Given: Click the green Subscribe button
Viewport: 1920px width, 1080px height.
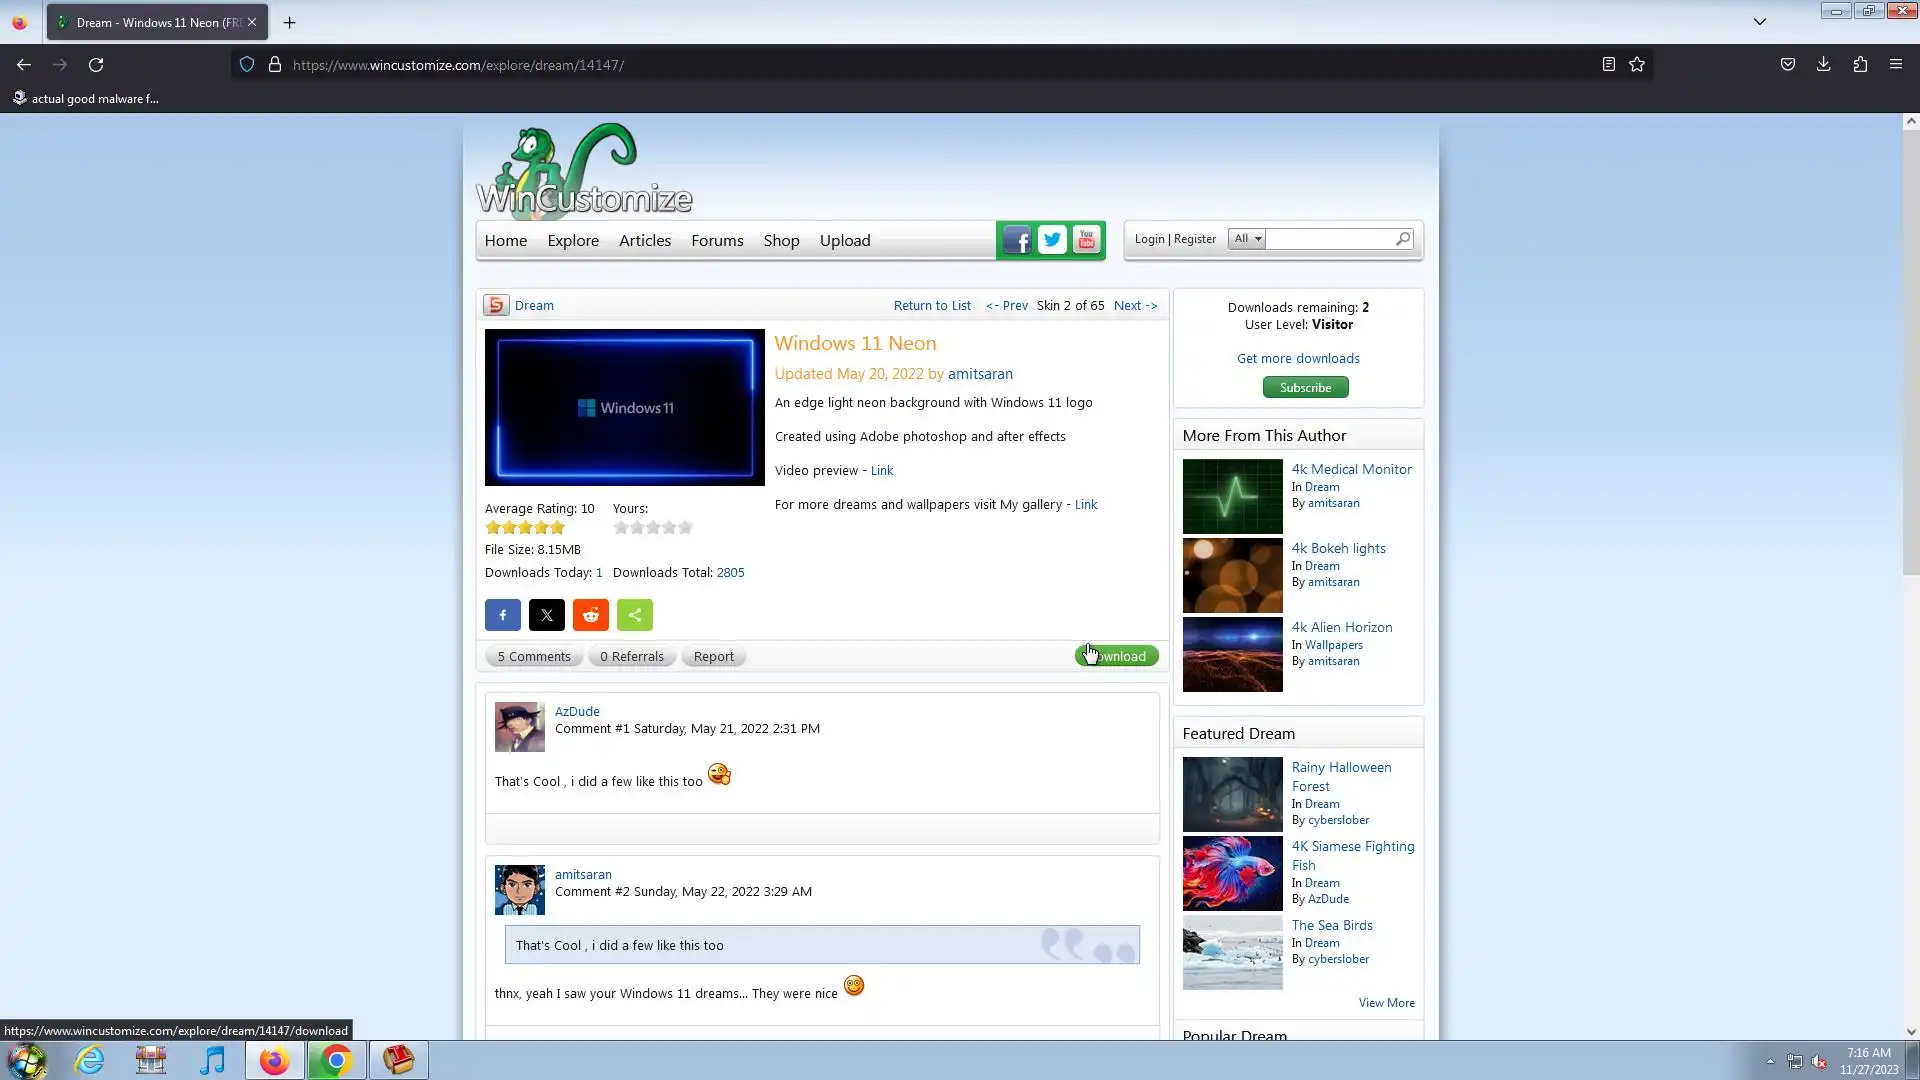Looking at the screenshot, I should point(1304,388).
